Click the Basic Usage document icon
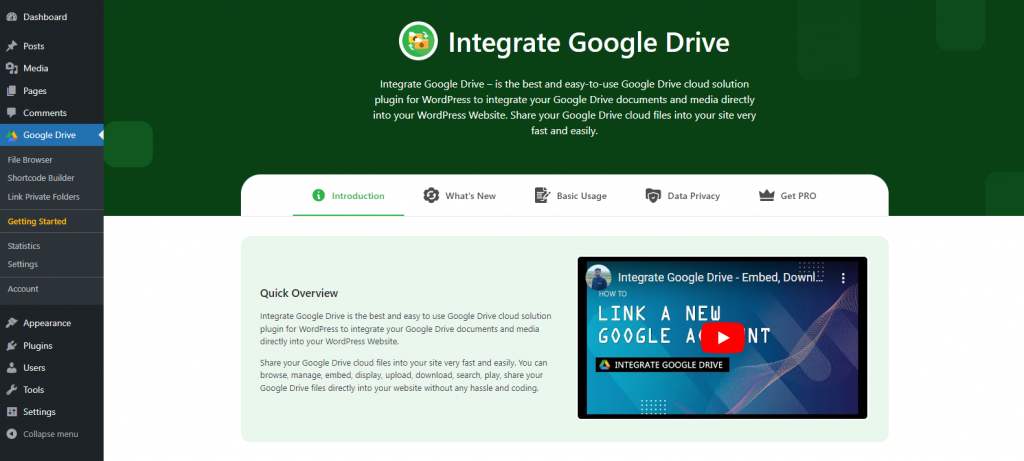This screenshot has height=461, width=1024. [542, 195]
